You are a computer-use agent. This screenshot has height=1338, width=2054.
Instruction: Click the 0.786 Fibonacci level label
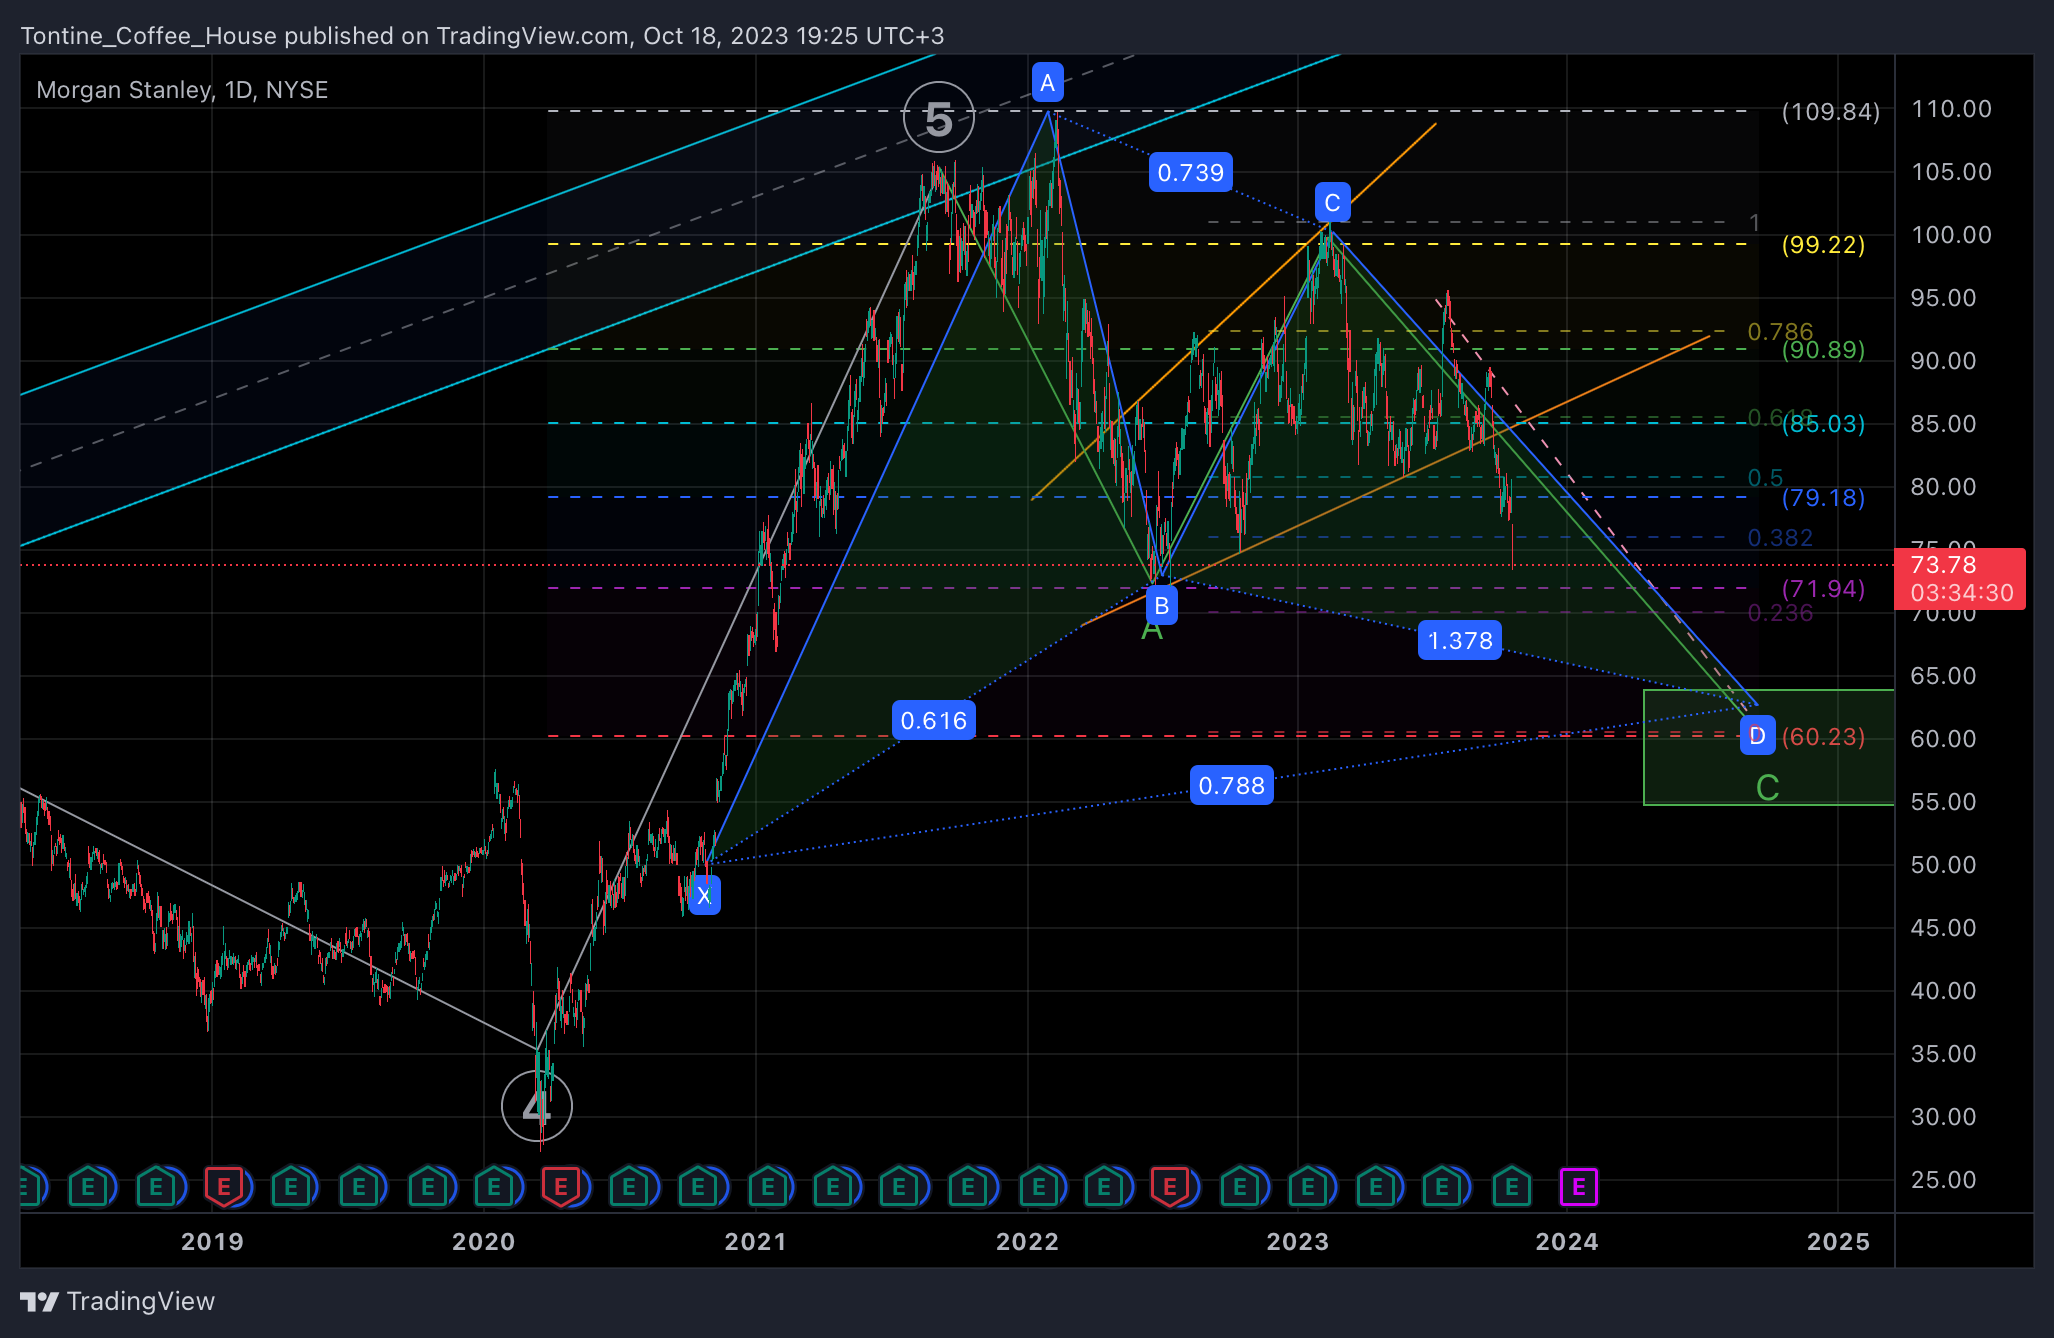click(1780, 331)
